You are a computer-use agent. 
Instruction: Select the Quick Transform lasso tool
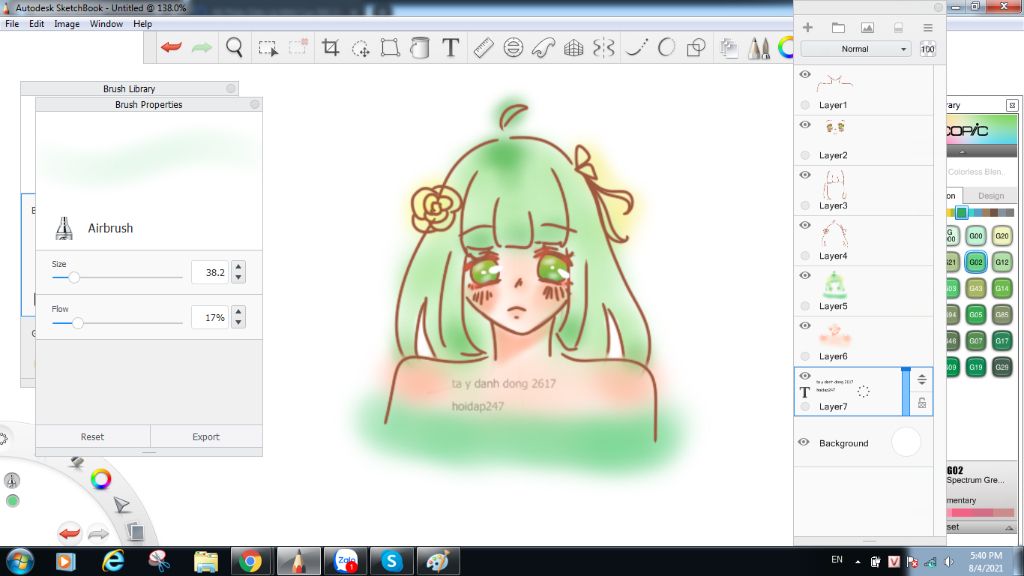tap(360, 48)
